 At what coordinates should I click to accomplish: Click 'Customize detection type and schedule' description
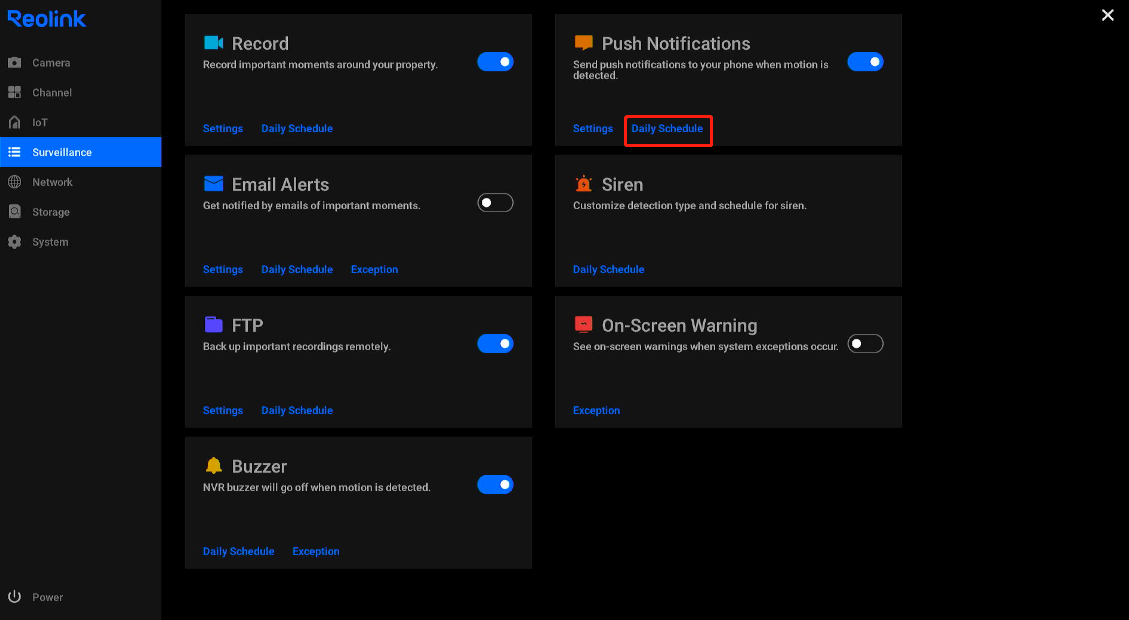coord(690,205)
